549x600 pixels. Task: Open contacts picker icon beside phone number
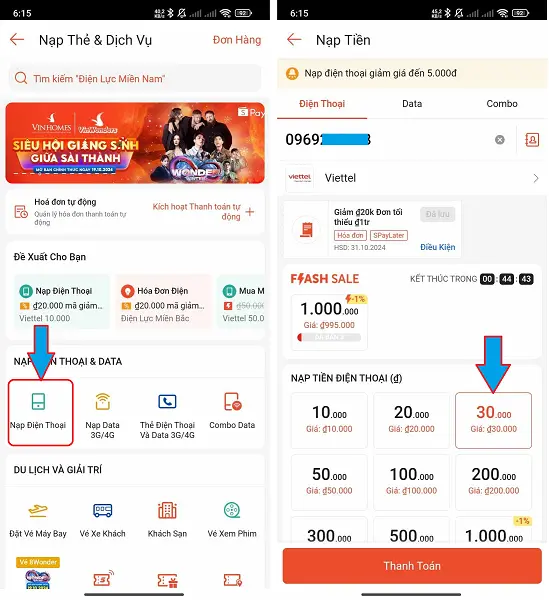point(532,140)
